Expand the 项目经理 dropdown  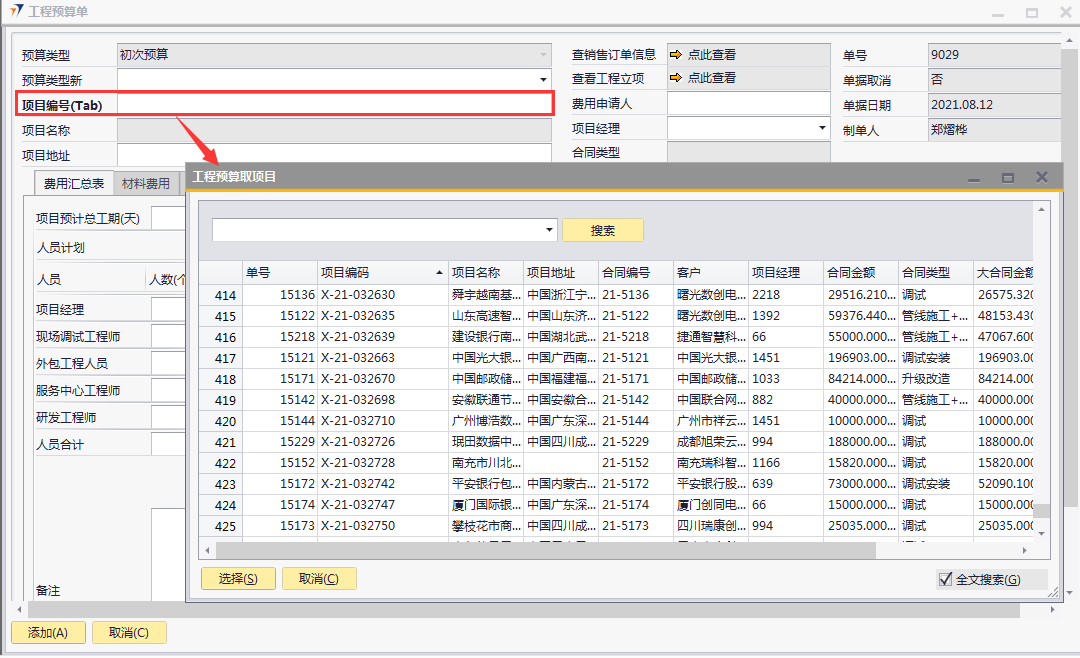(822, 128)
